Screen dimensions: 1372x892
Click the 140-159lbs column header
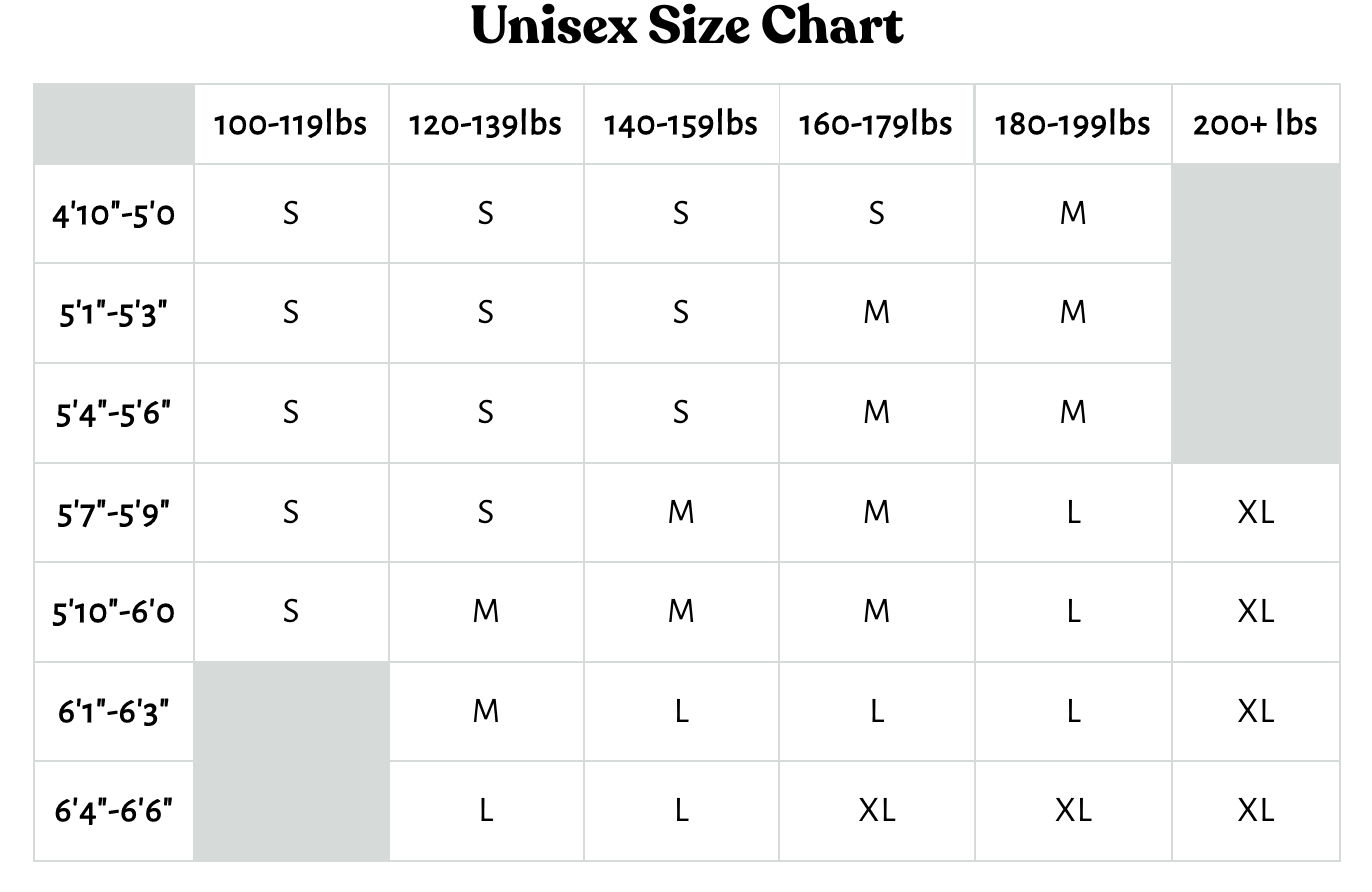pyautogui.click(x=680, y=124)
